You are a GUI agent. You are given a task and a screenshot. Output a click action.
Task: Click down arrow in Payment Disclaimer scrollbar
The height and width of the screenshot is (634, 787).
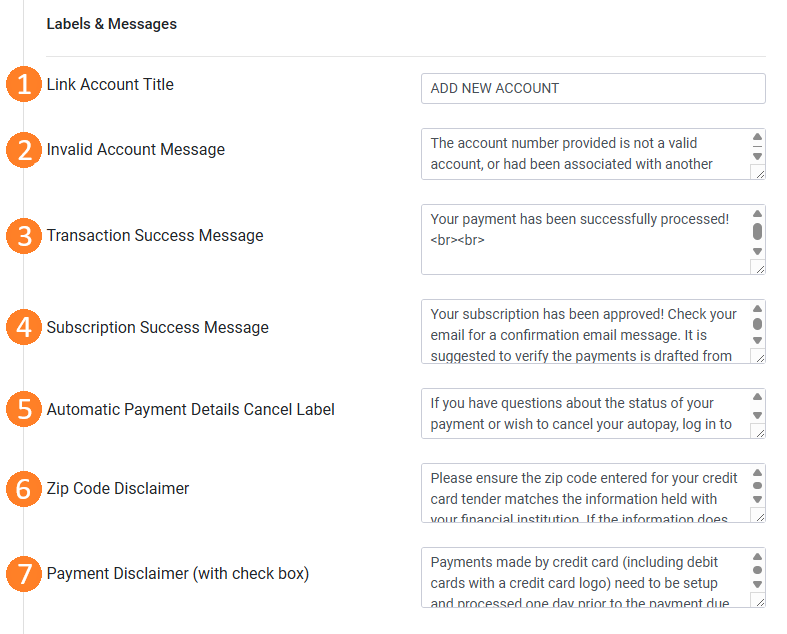click(x=757, y=584)
